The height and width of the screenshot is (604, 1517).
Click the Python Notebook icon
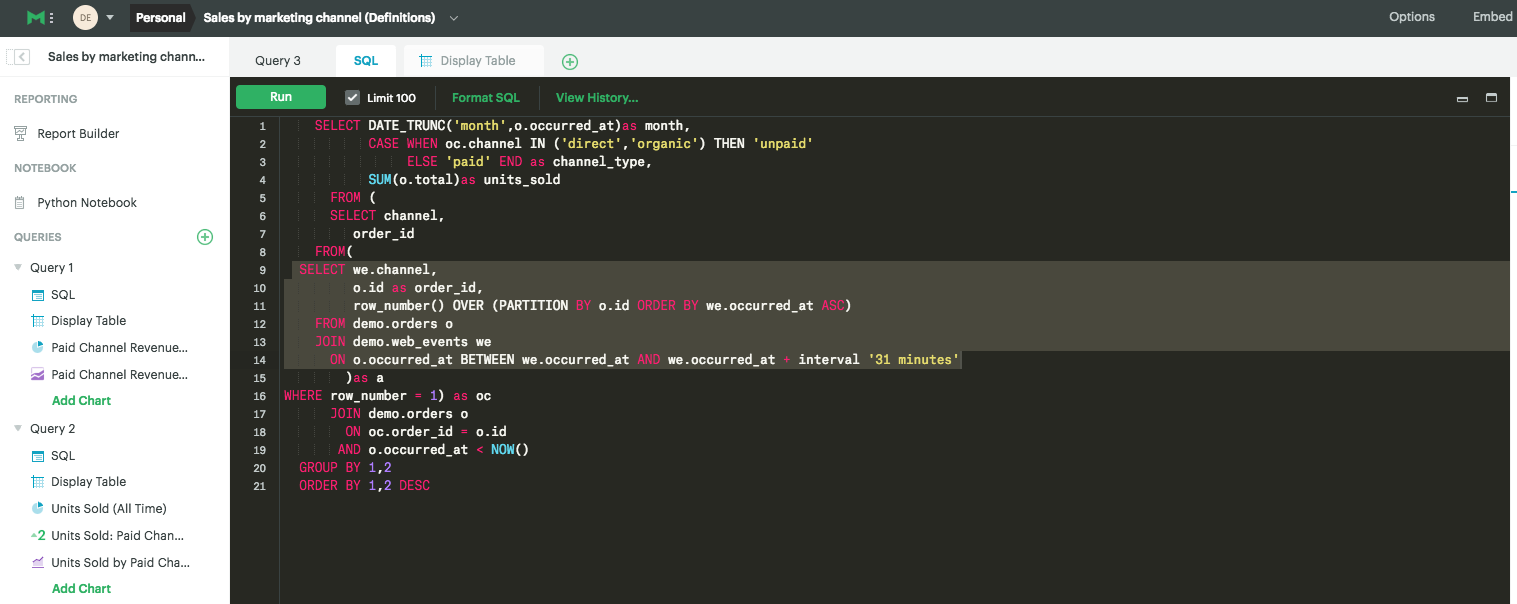(20, 202)
